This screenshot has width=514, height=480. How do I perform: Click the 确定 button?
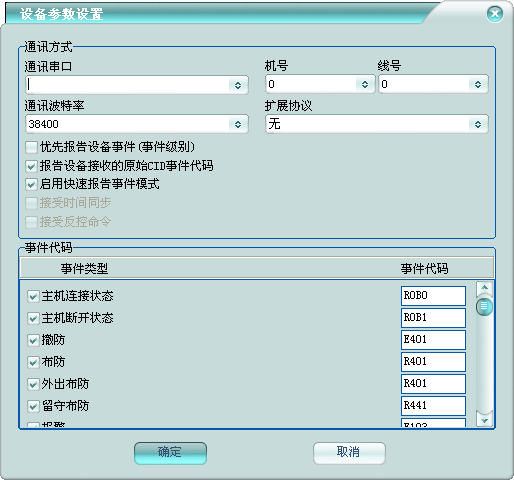[170, 453]
